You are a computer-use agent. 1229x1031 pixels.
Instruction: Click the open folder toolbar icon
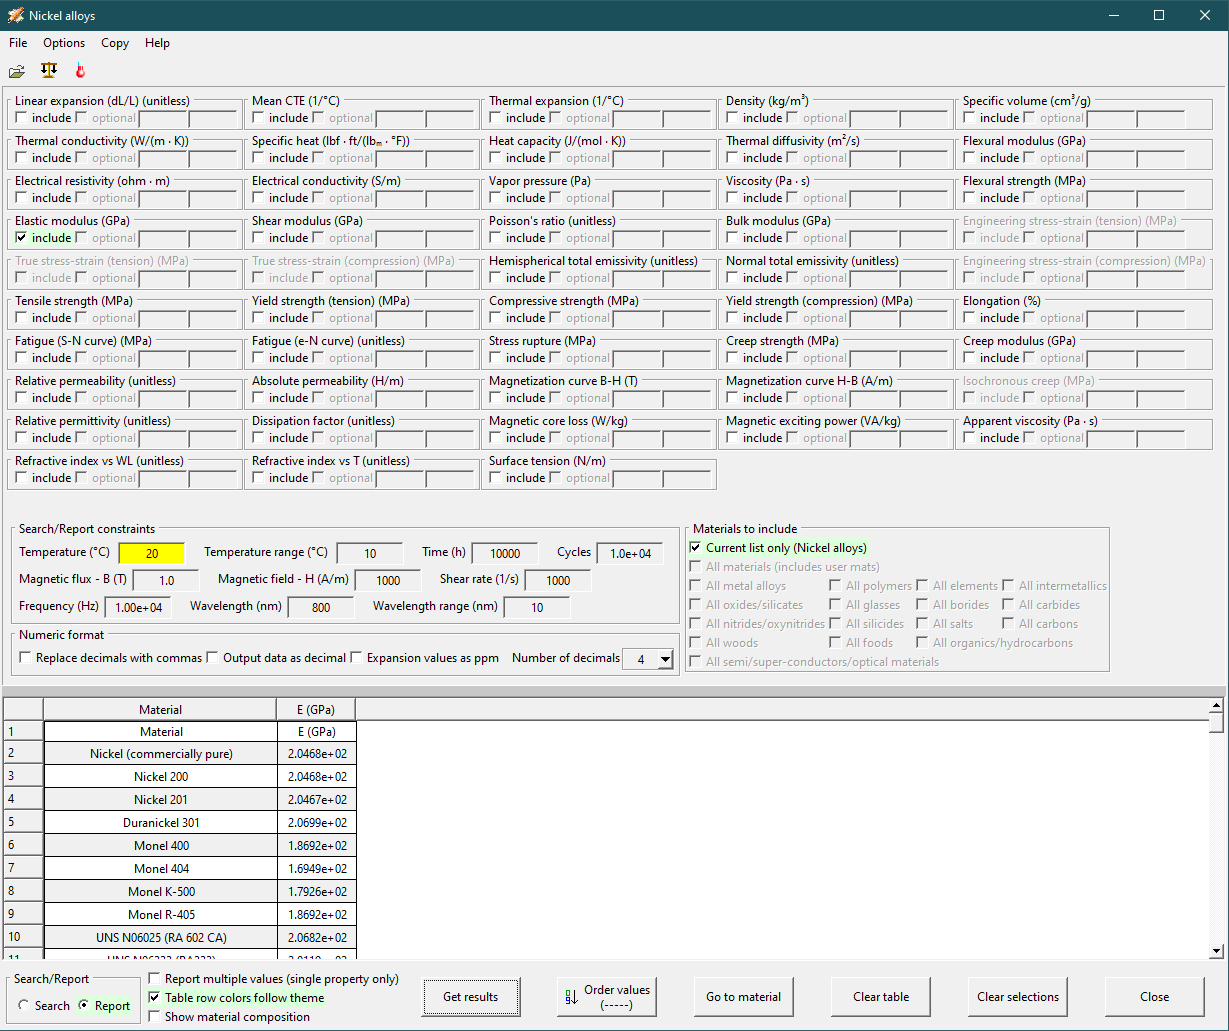click(17, 71)
